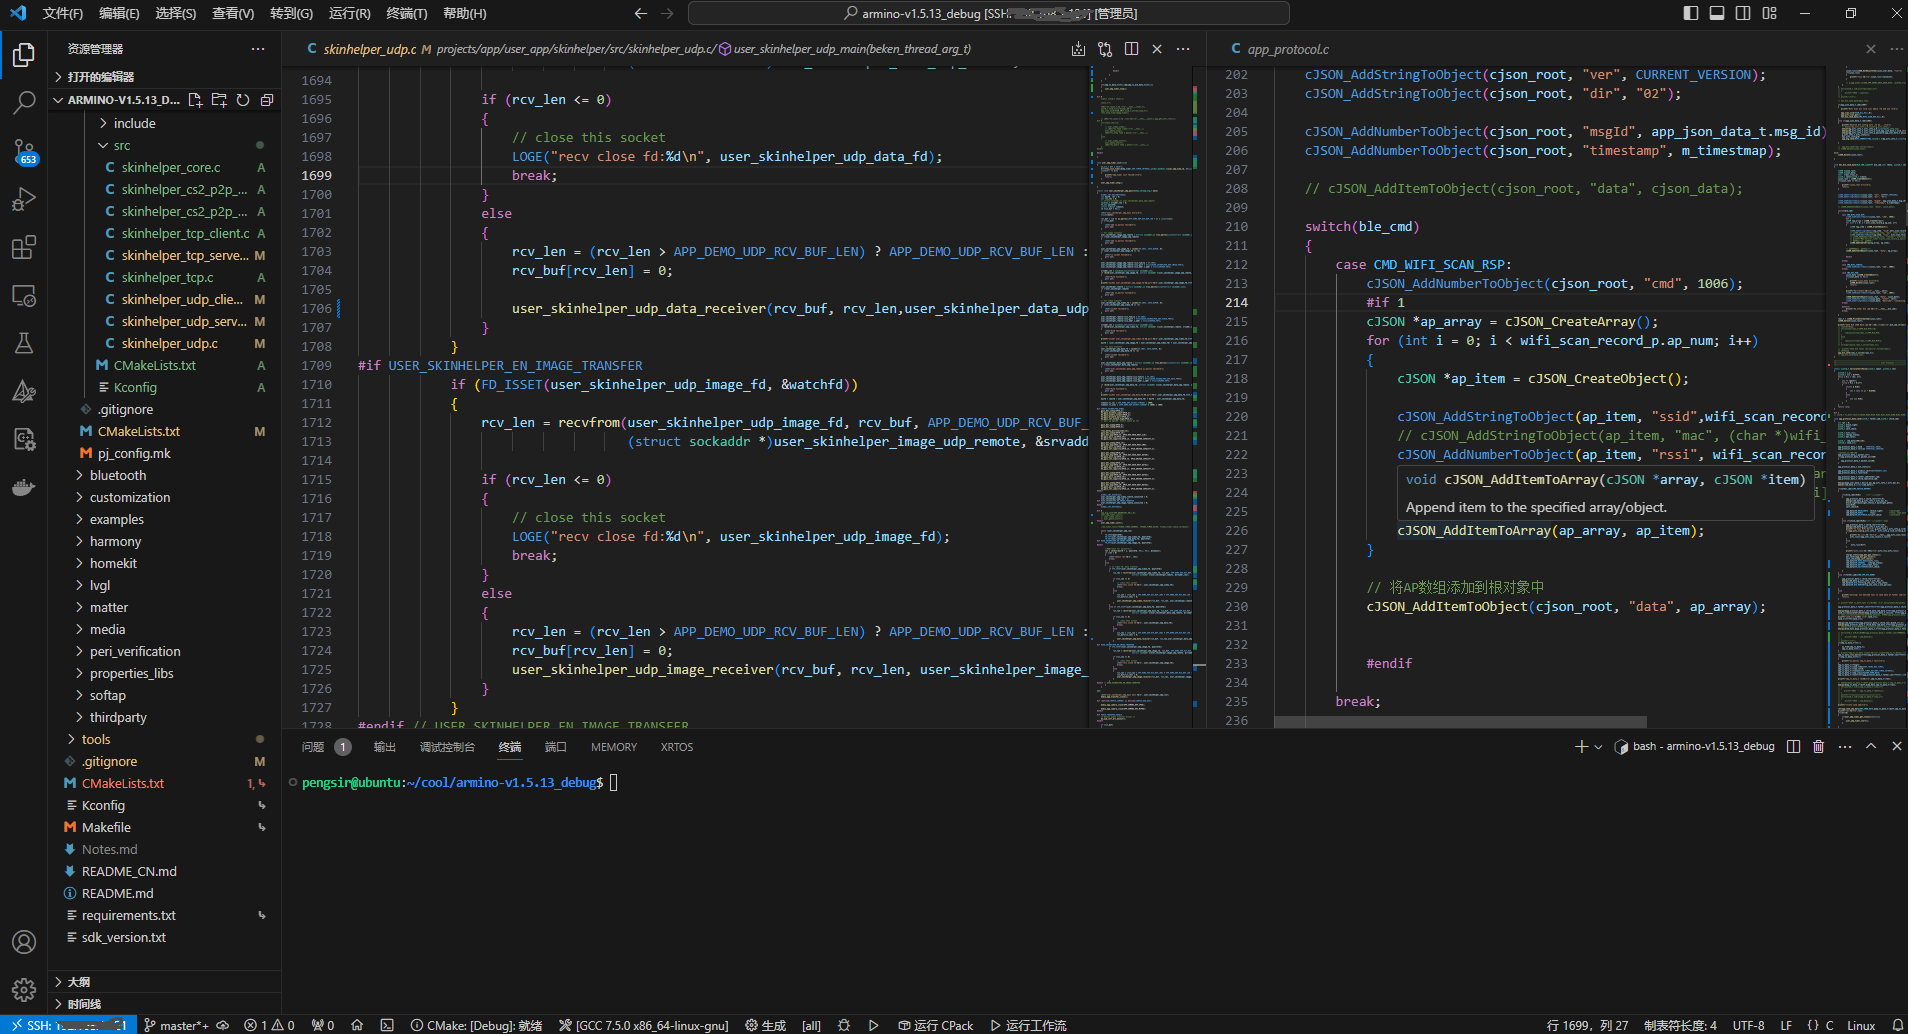This screenshot has height=1034, width=1908.
Task: Expand the include folder
Action: (x=134, y=123)
